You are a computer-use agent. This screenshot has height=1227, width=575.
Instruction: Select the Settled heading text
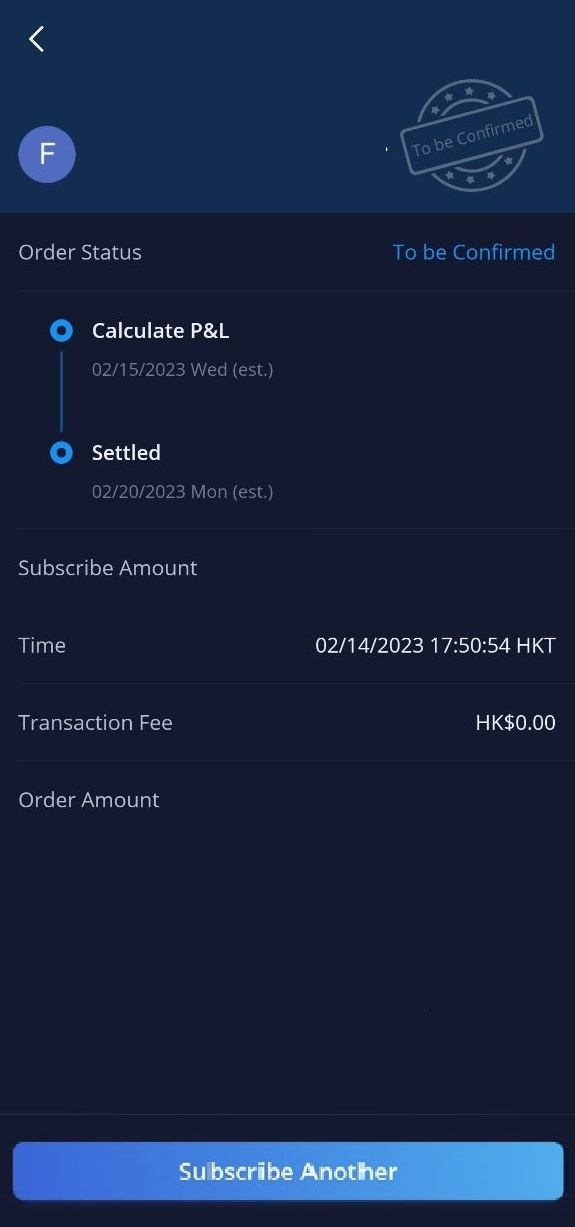click(x=126, y=453)
